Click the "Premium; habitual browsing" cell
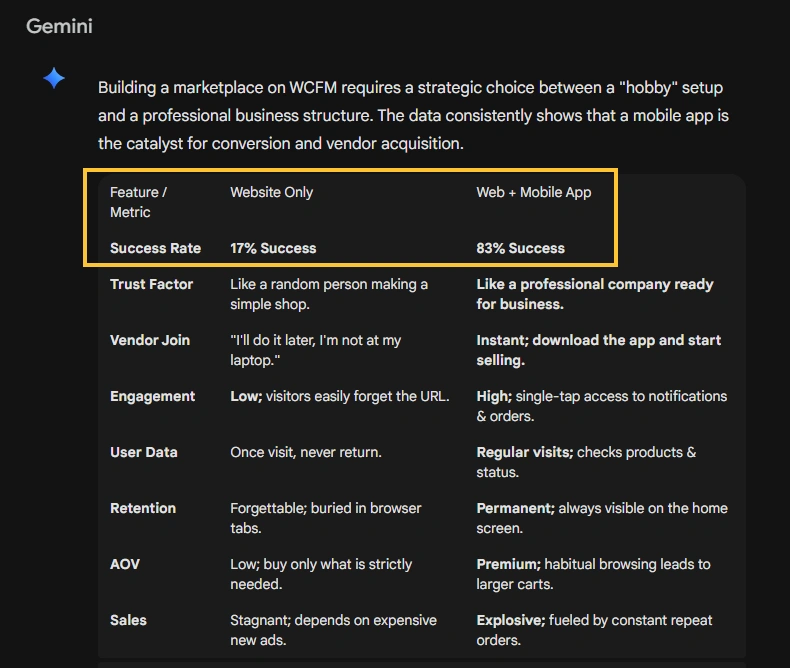Screen dimensions: 790x668 point(593,574)
